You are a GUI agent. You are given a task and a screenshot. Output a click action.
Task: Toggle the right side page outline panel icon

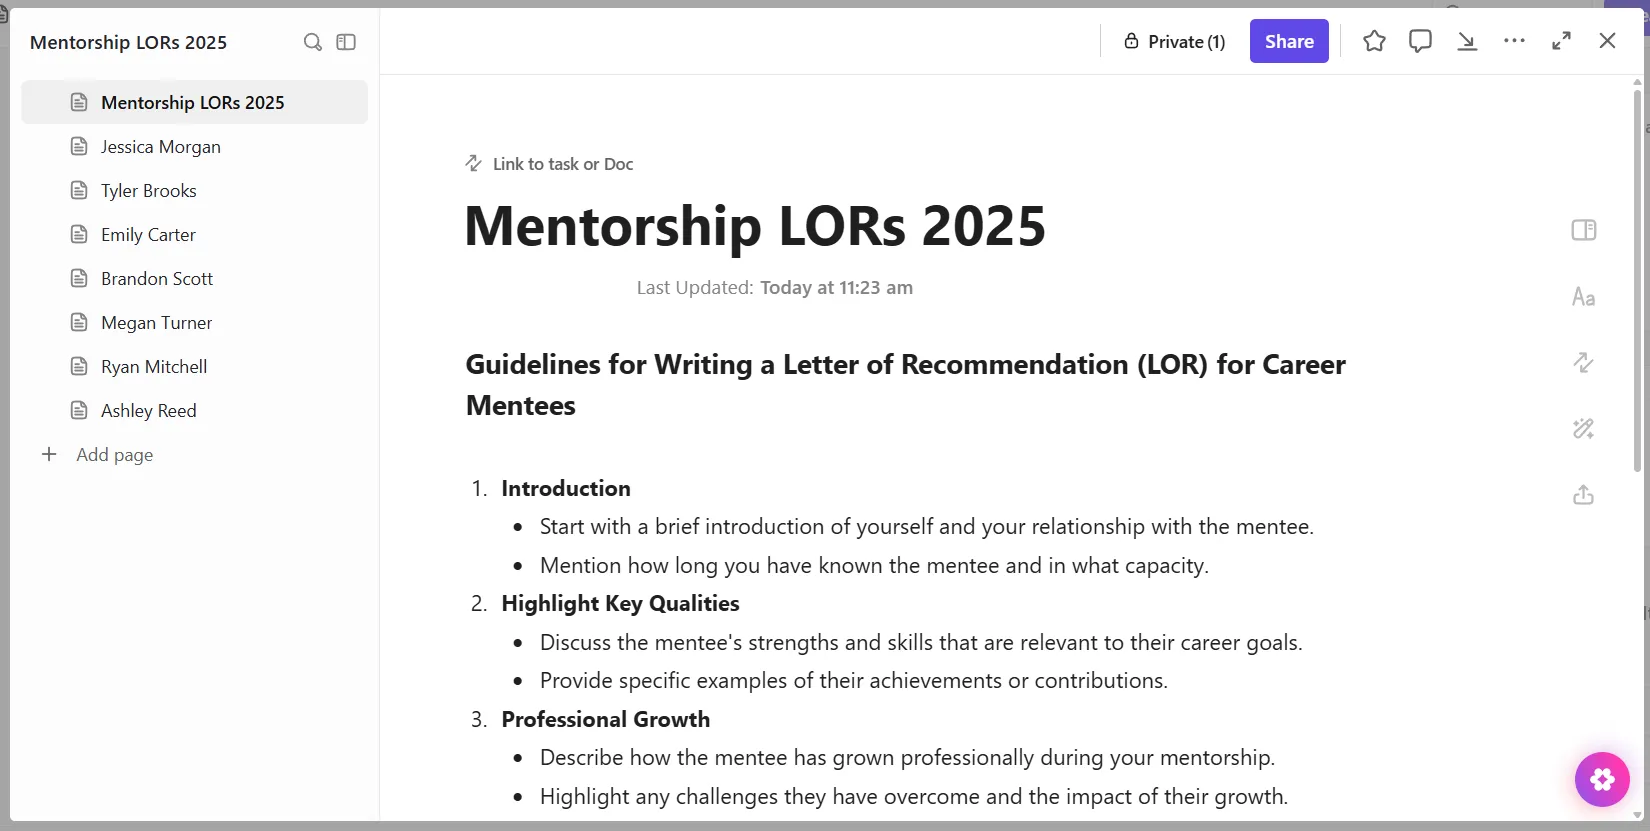click(x=1583, y=230)
